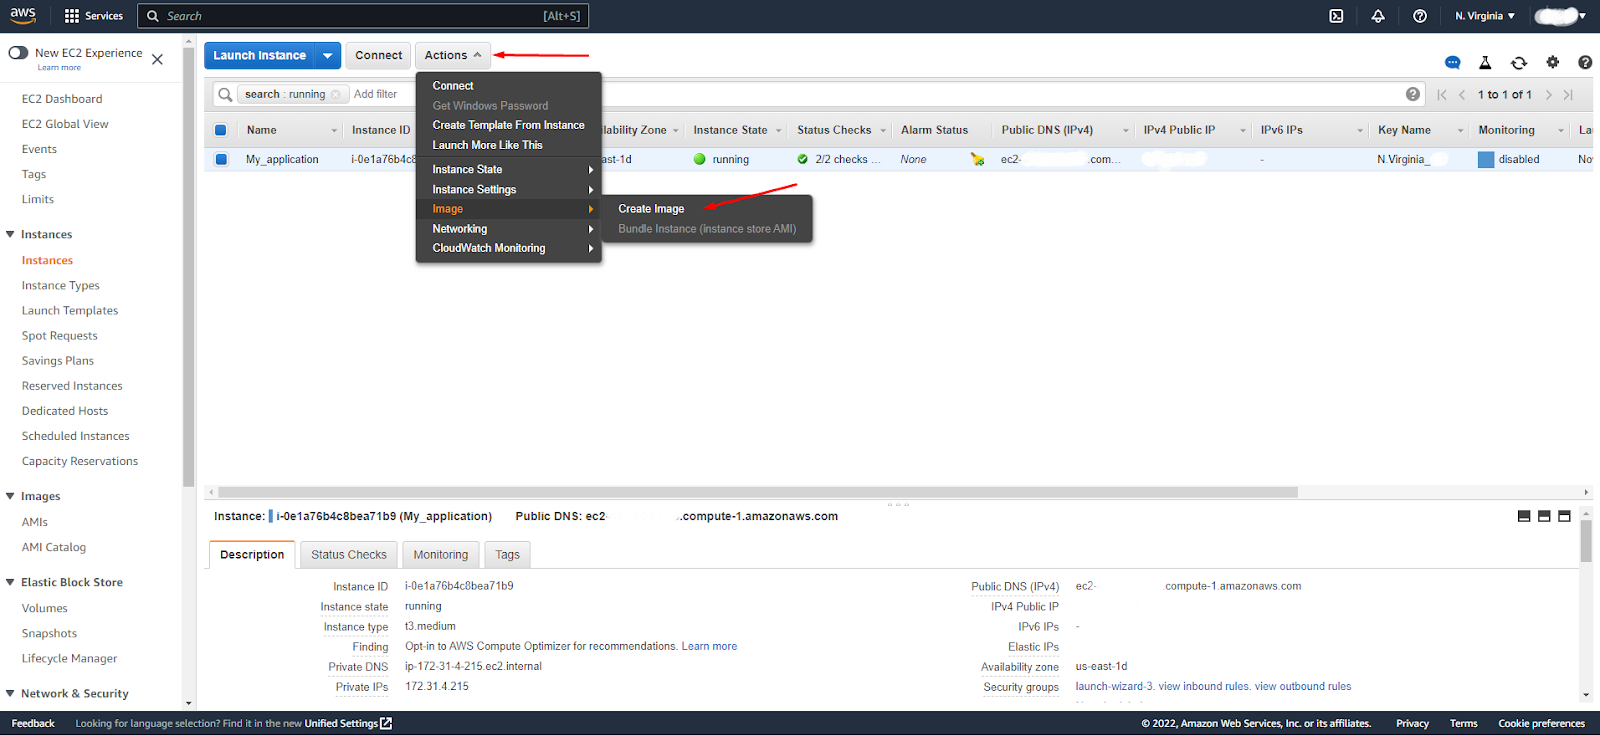Go to the previous page of results

point(1462,95)
